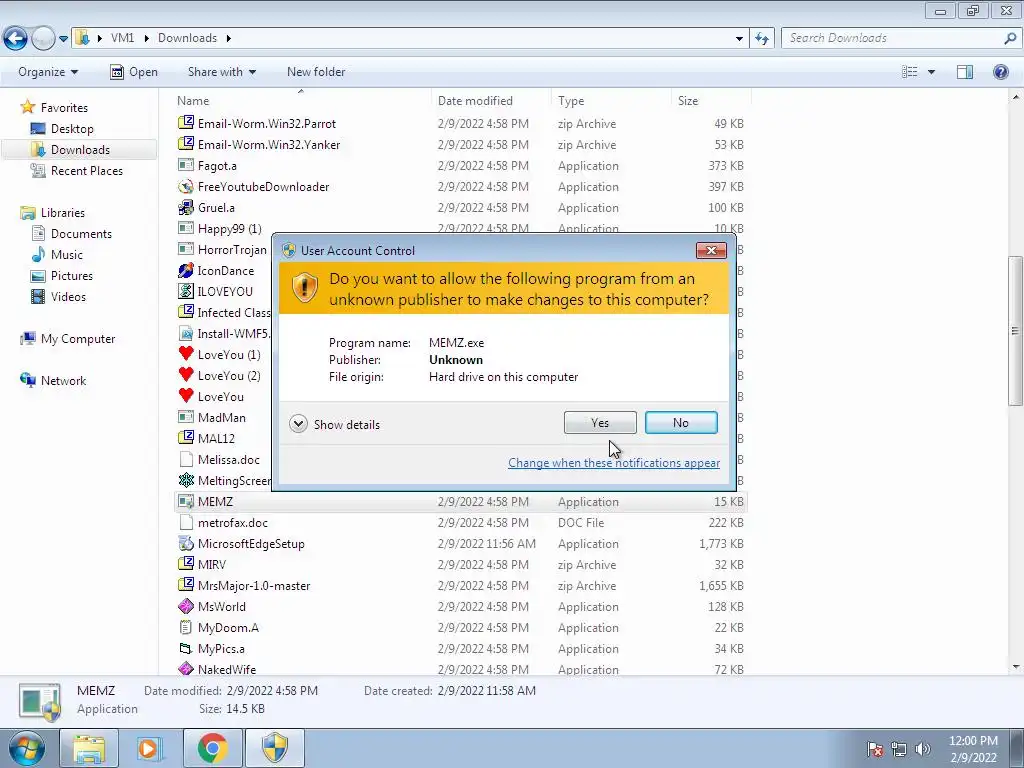Select Recent Places in sidebar
The image size is (1024, 768).
click(77, 170)
